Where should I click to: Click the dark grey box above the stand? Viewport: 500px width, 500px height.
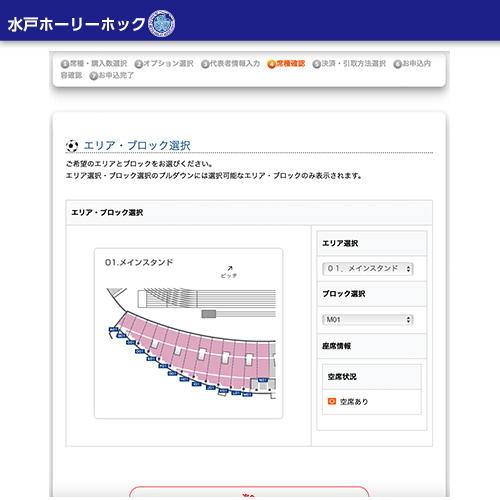pos(209,314)
